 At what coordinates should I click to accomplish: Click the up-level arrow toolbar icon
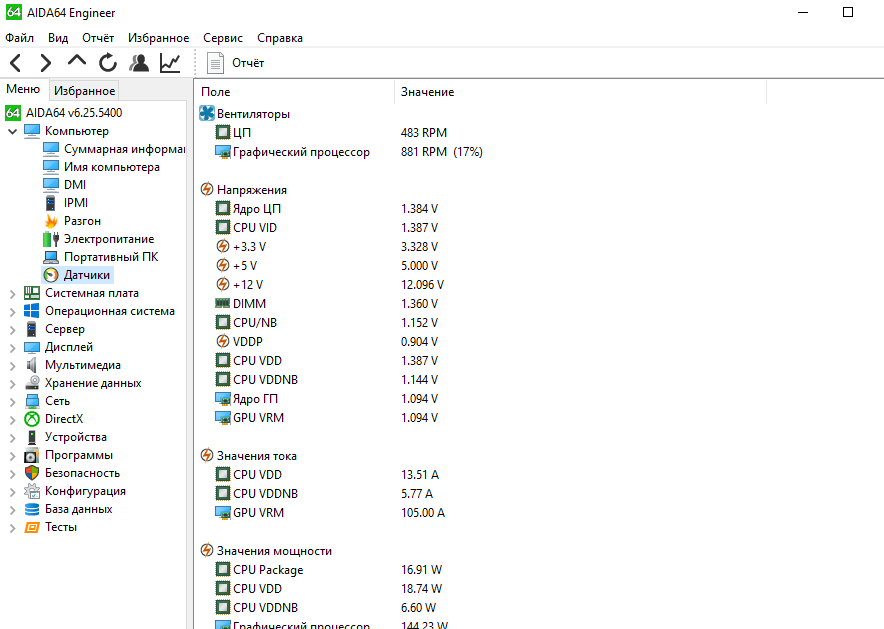coord(77,61)
